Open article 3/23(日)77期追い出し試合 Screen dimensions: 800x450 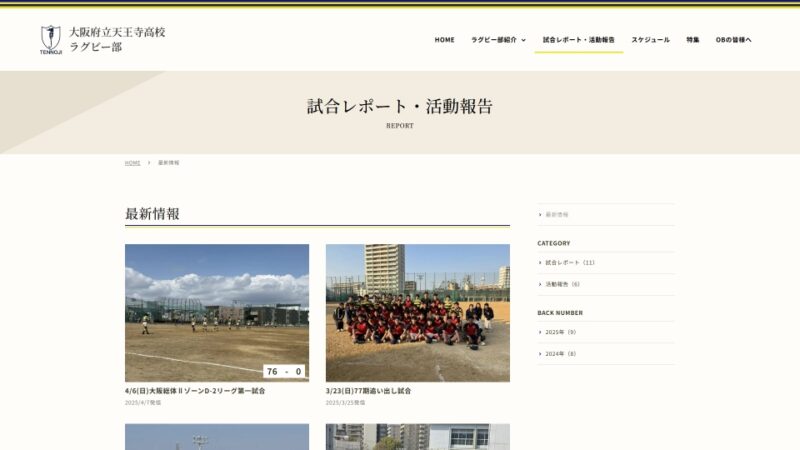pyautogui.click(x=368, y=391)
